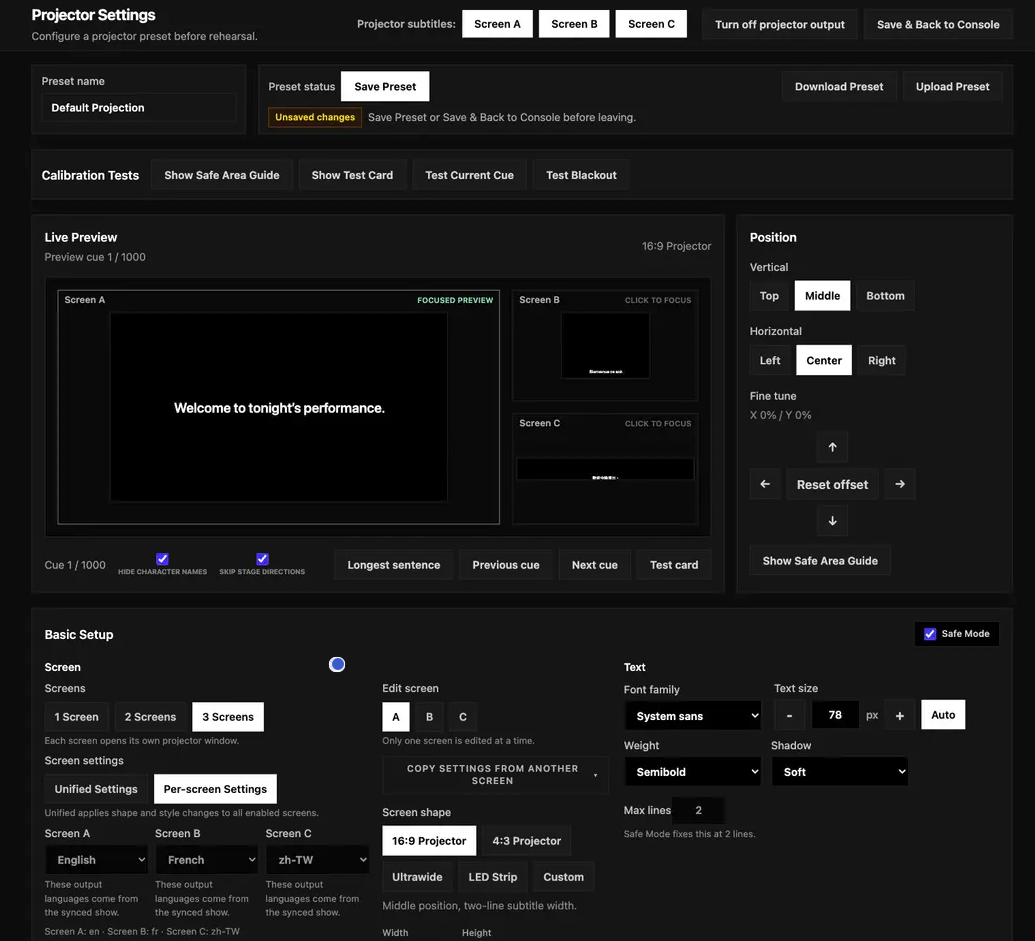
Task: Click the Screen A focused preview
Action: click(x=279, y=407)
